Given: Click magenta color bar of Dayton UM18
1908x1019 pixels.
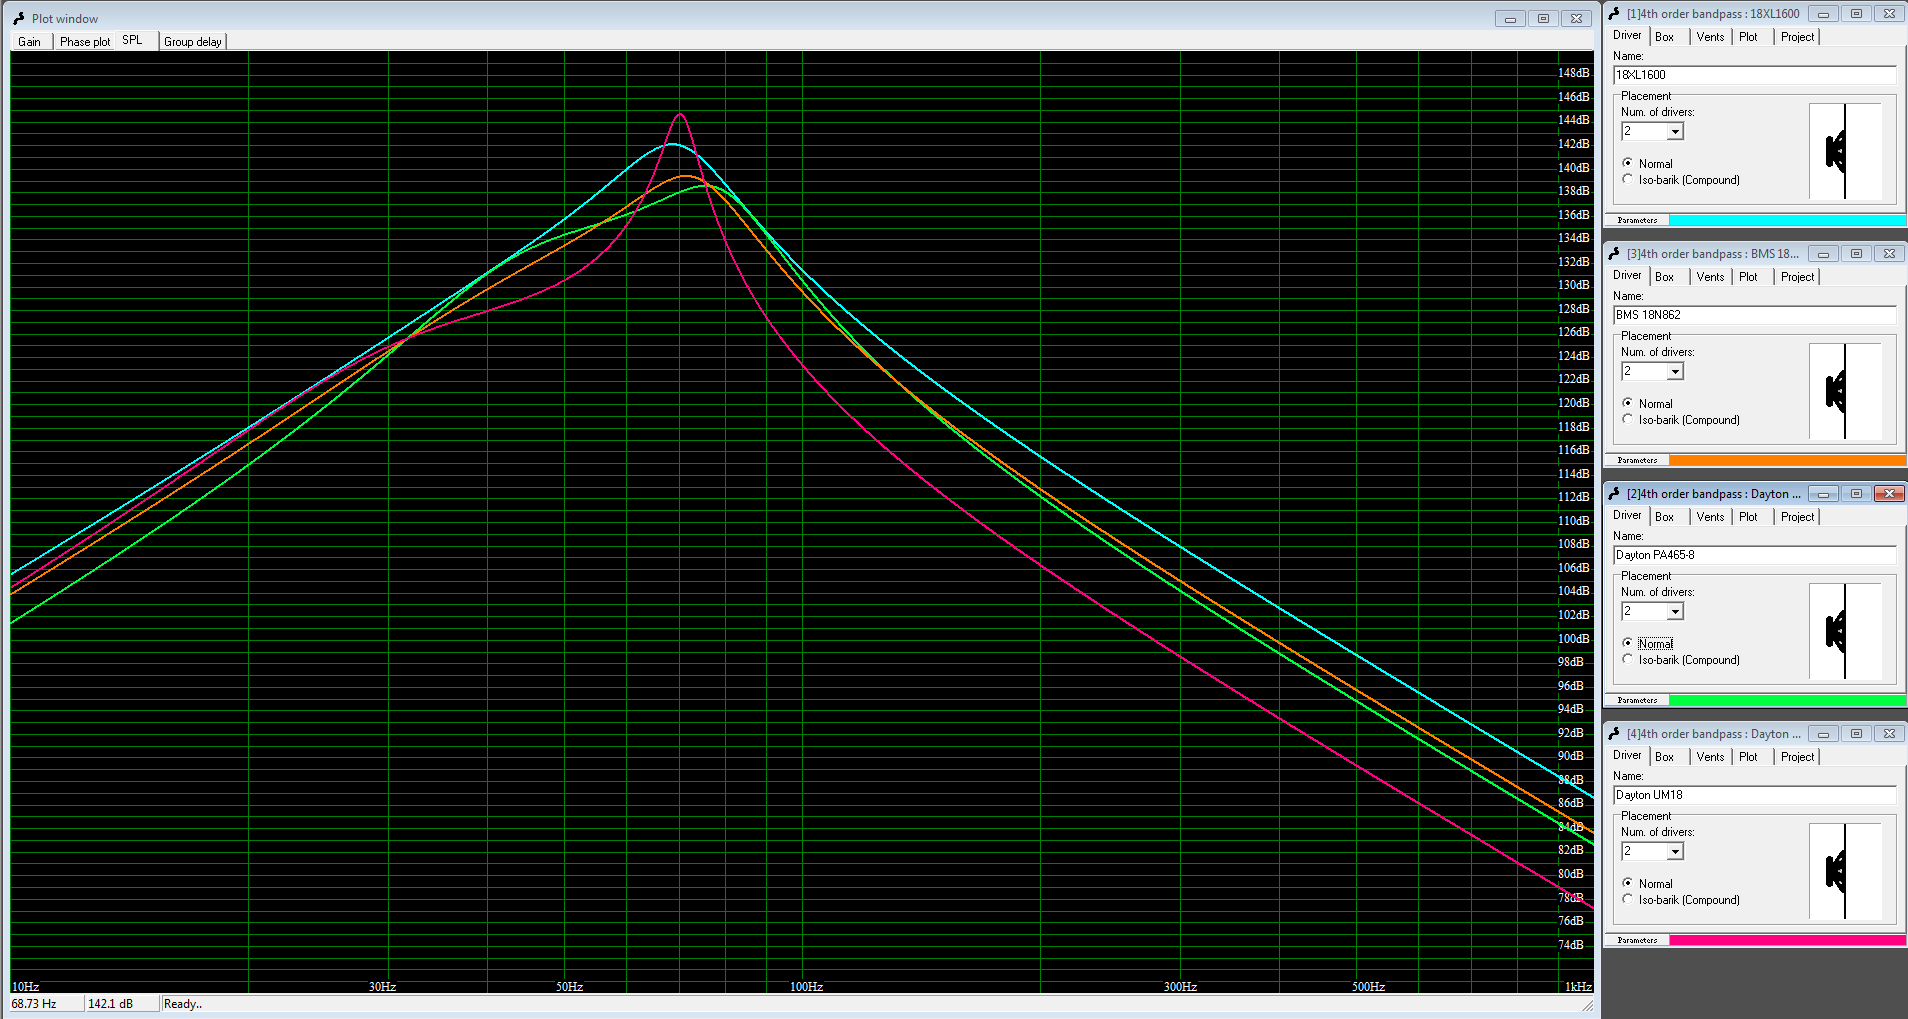Looking at the screenshot, I should tap(1787, 940).
